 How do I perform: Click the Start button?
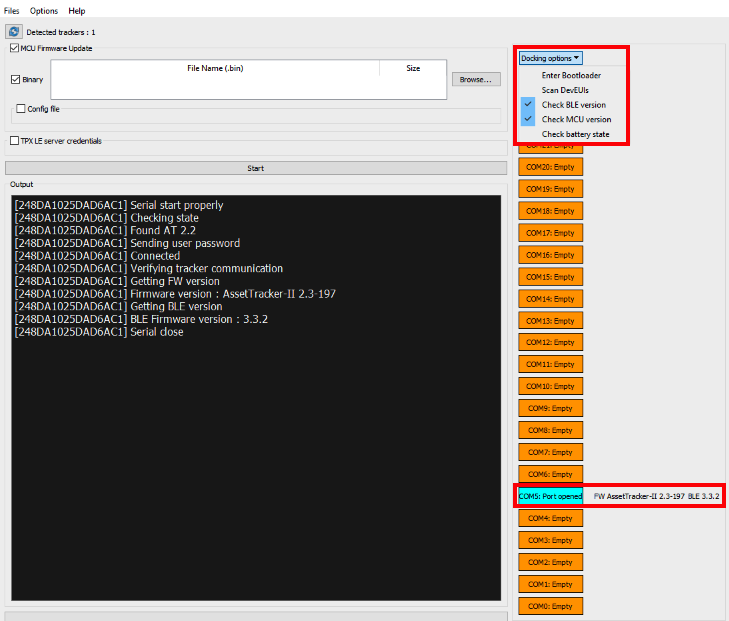pos(256,168)
